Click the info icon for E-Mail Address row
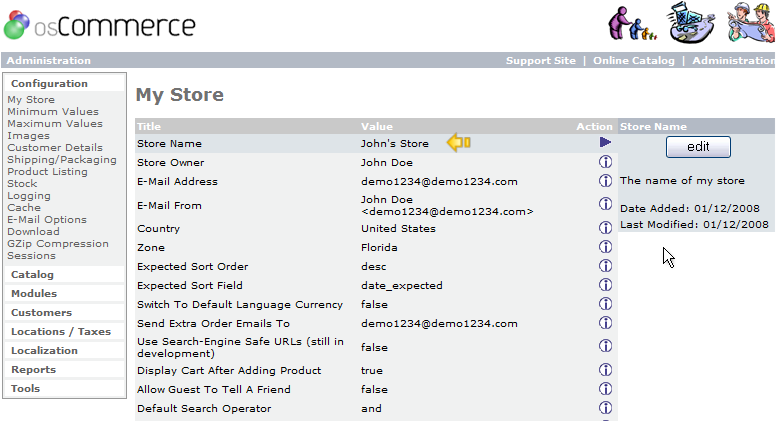 (605, 181)
